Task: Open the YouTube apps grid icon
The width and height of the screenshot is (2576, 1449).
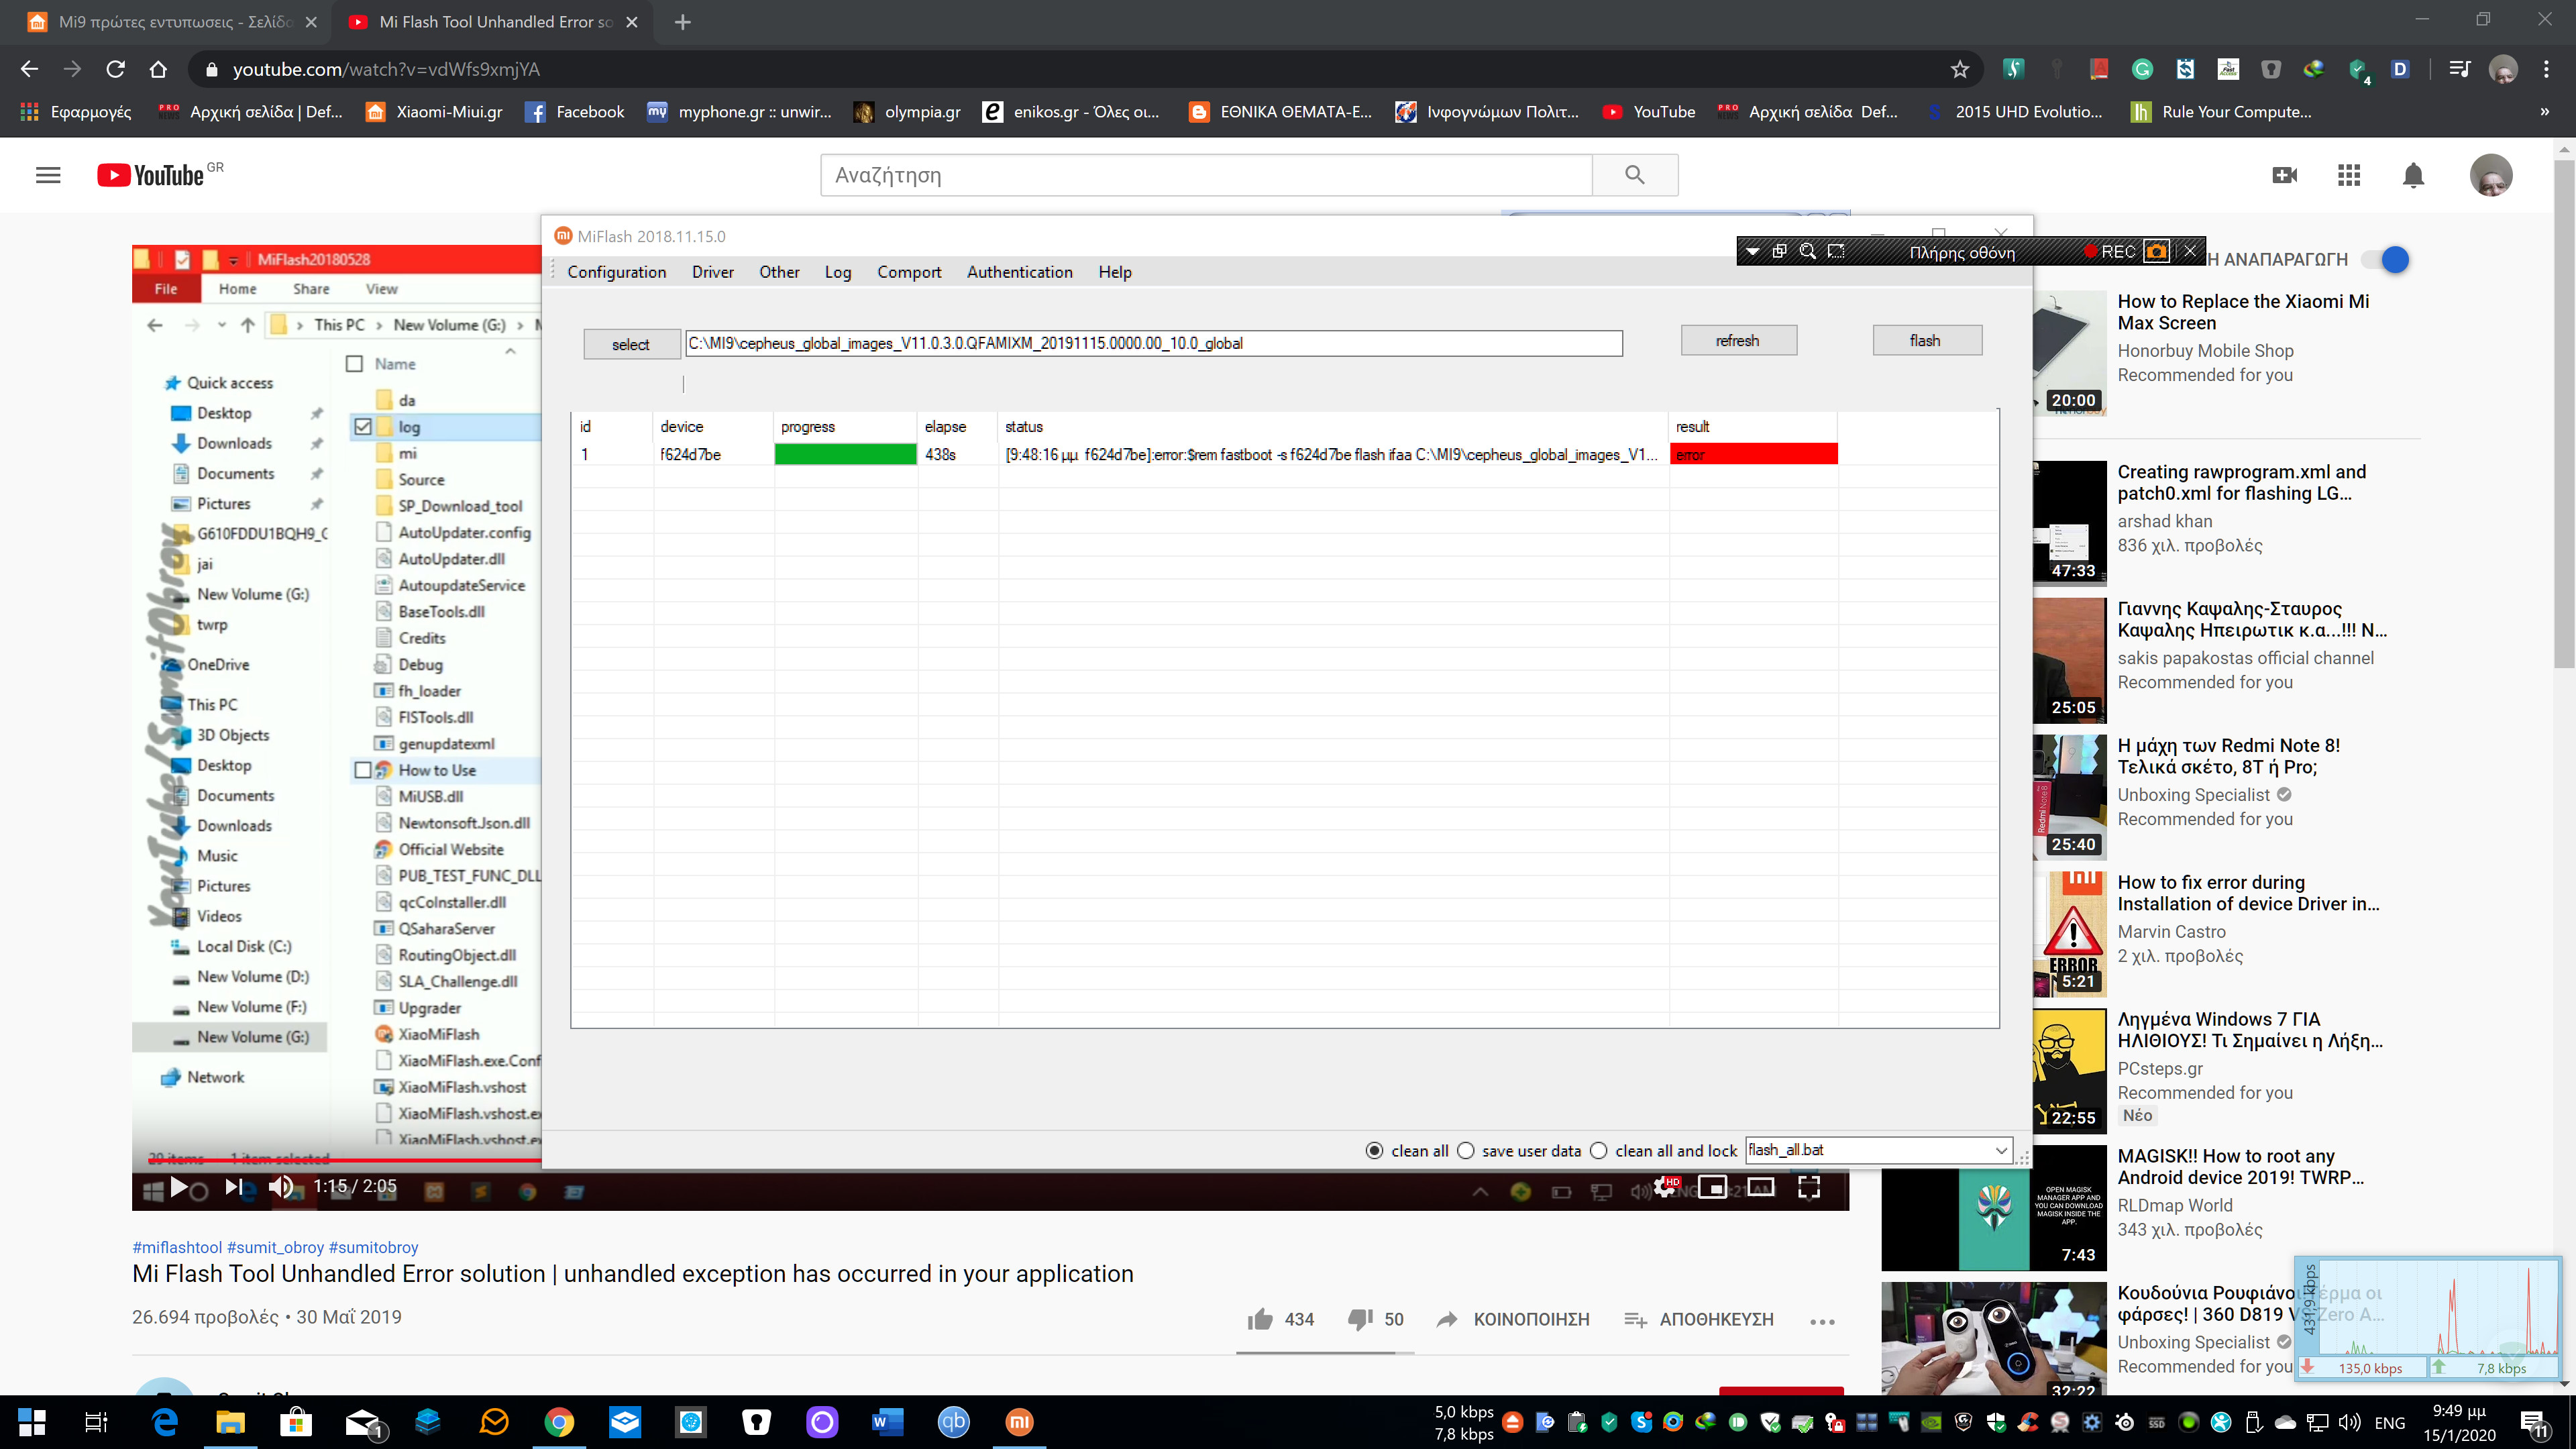Action: (2349, 176)
